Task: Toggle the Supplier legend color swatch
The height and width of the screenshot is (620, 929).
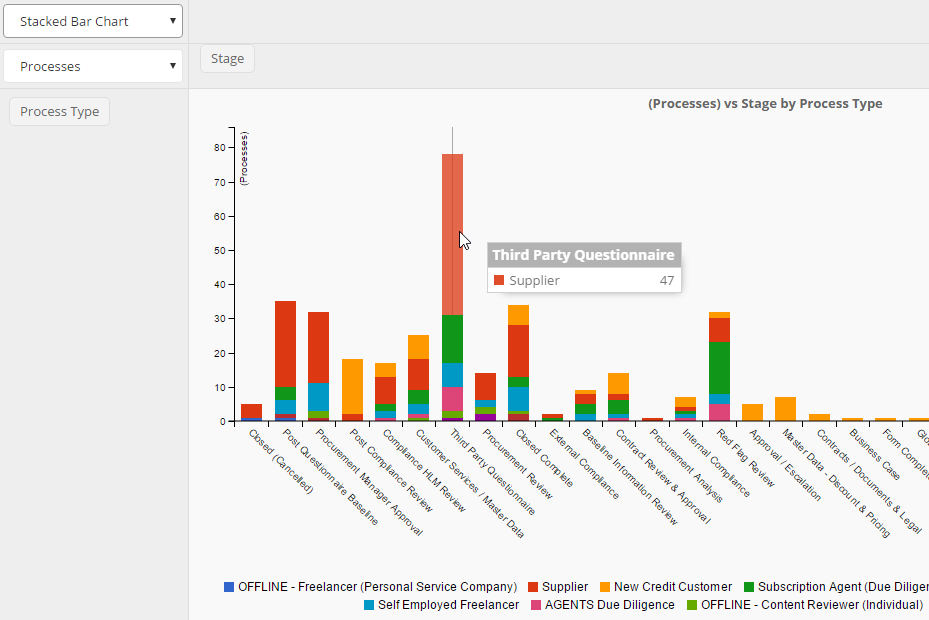Action: 533,587
